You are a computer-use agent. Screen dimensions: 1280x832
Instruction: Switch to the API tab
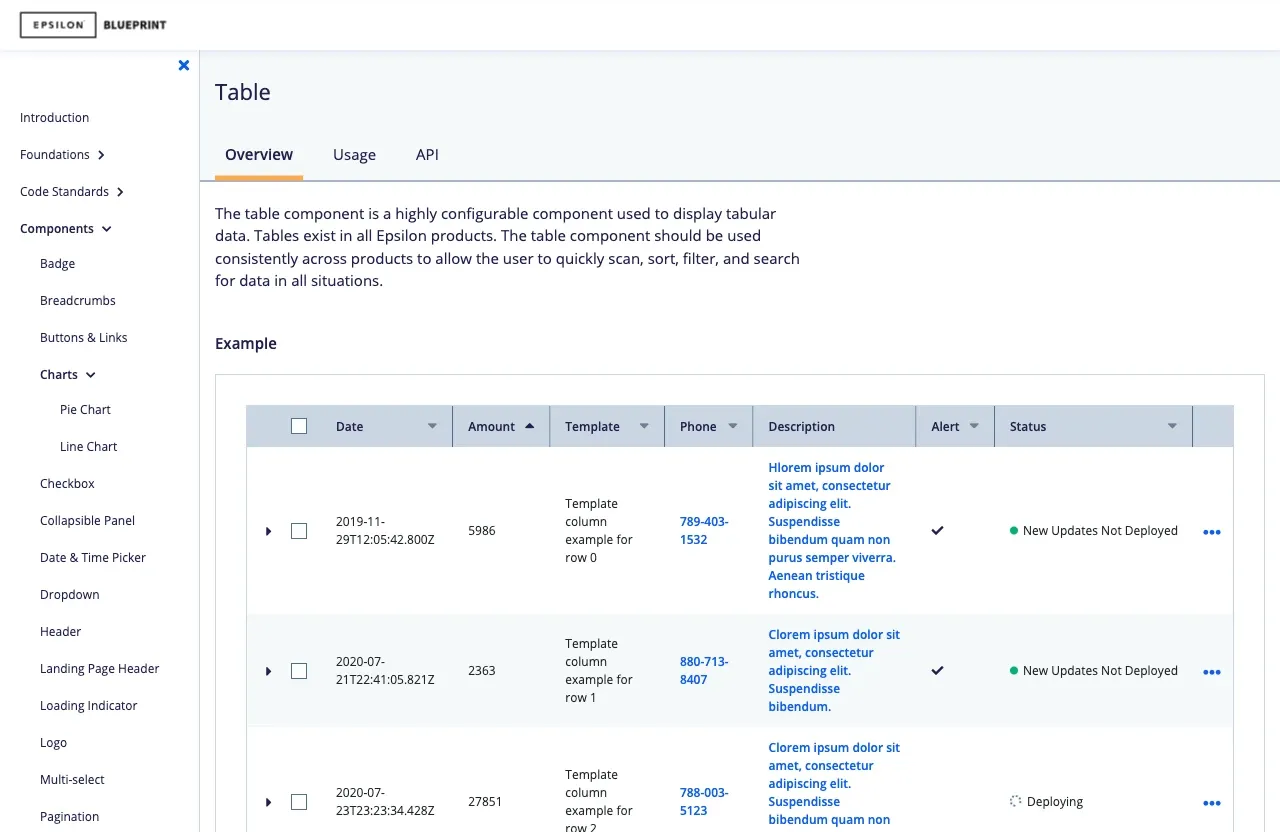click(x=427, y=155)
